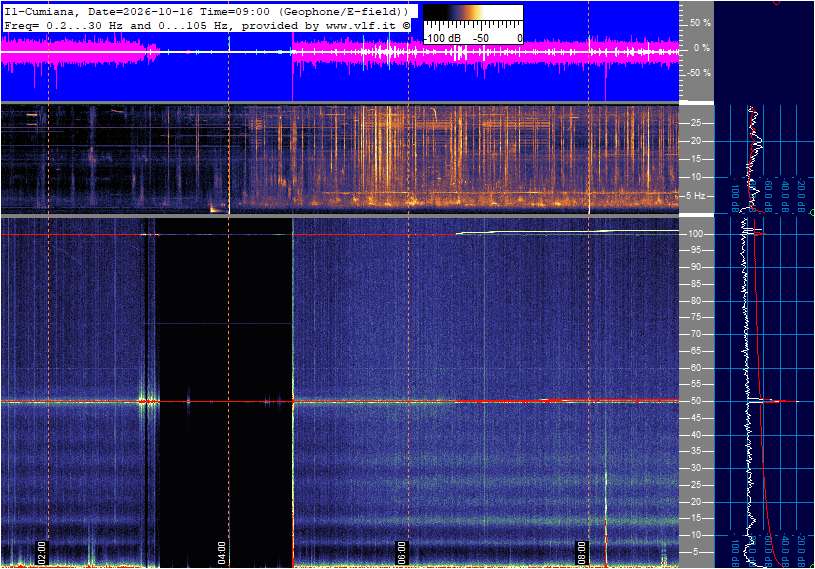Click '55' on the E-field frequency axis
Image resolution: width=815 pixels, height=569 pixels.
pos(695,384)
